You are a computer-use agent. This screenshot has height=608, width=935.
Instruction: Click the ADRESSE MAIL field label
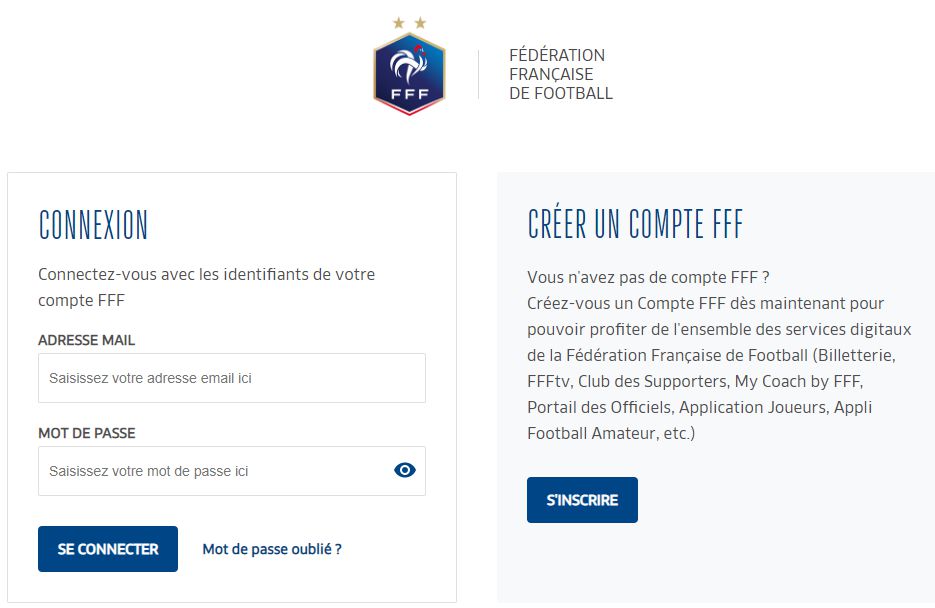(86, 340)
